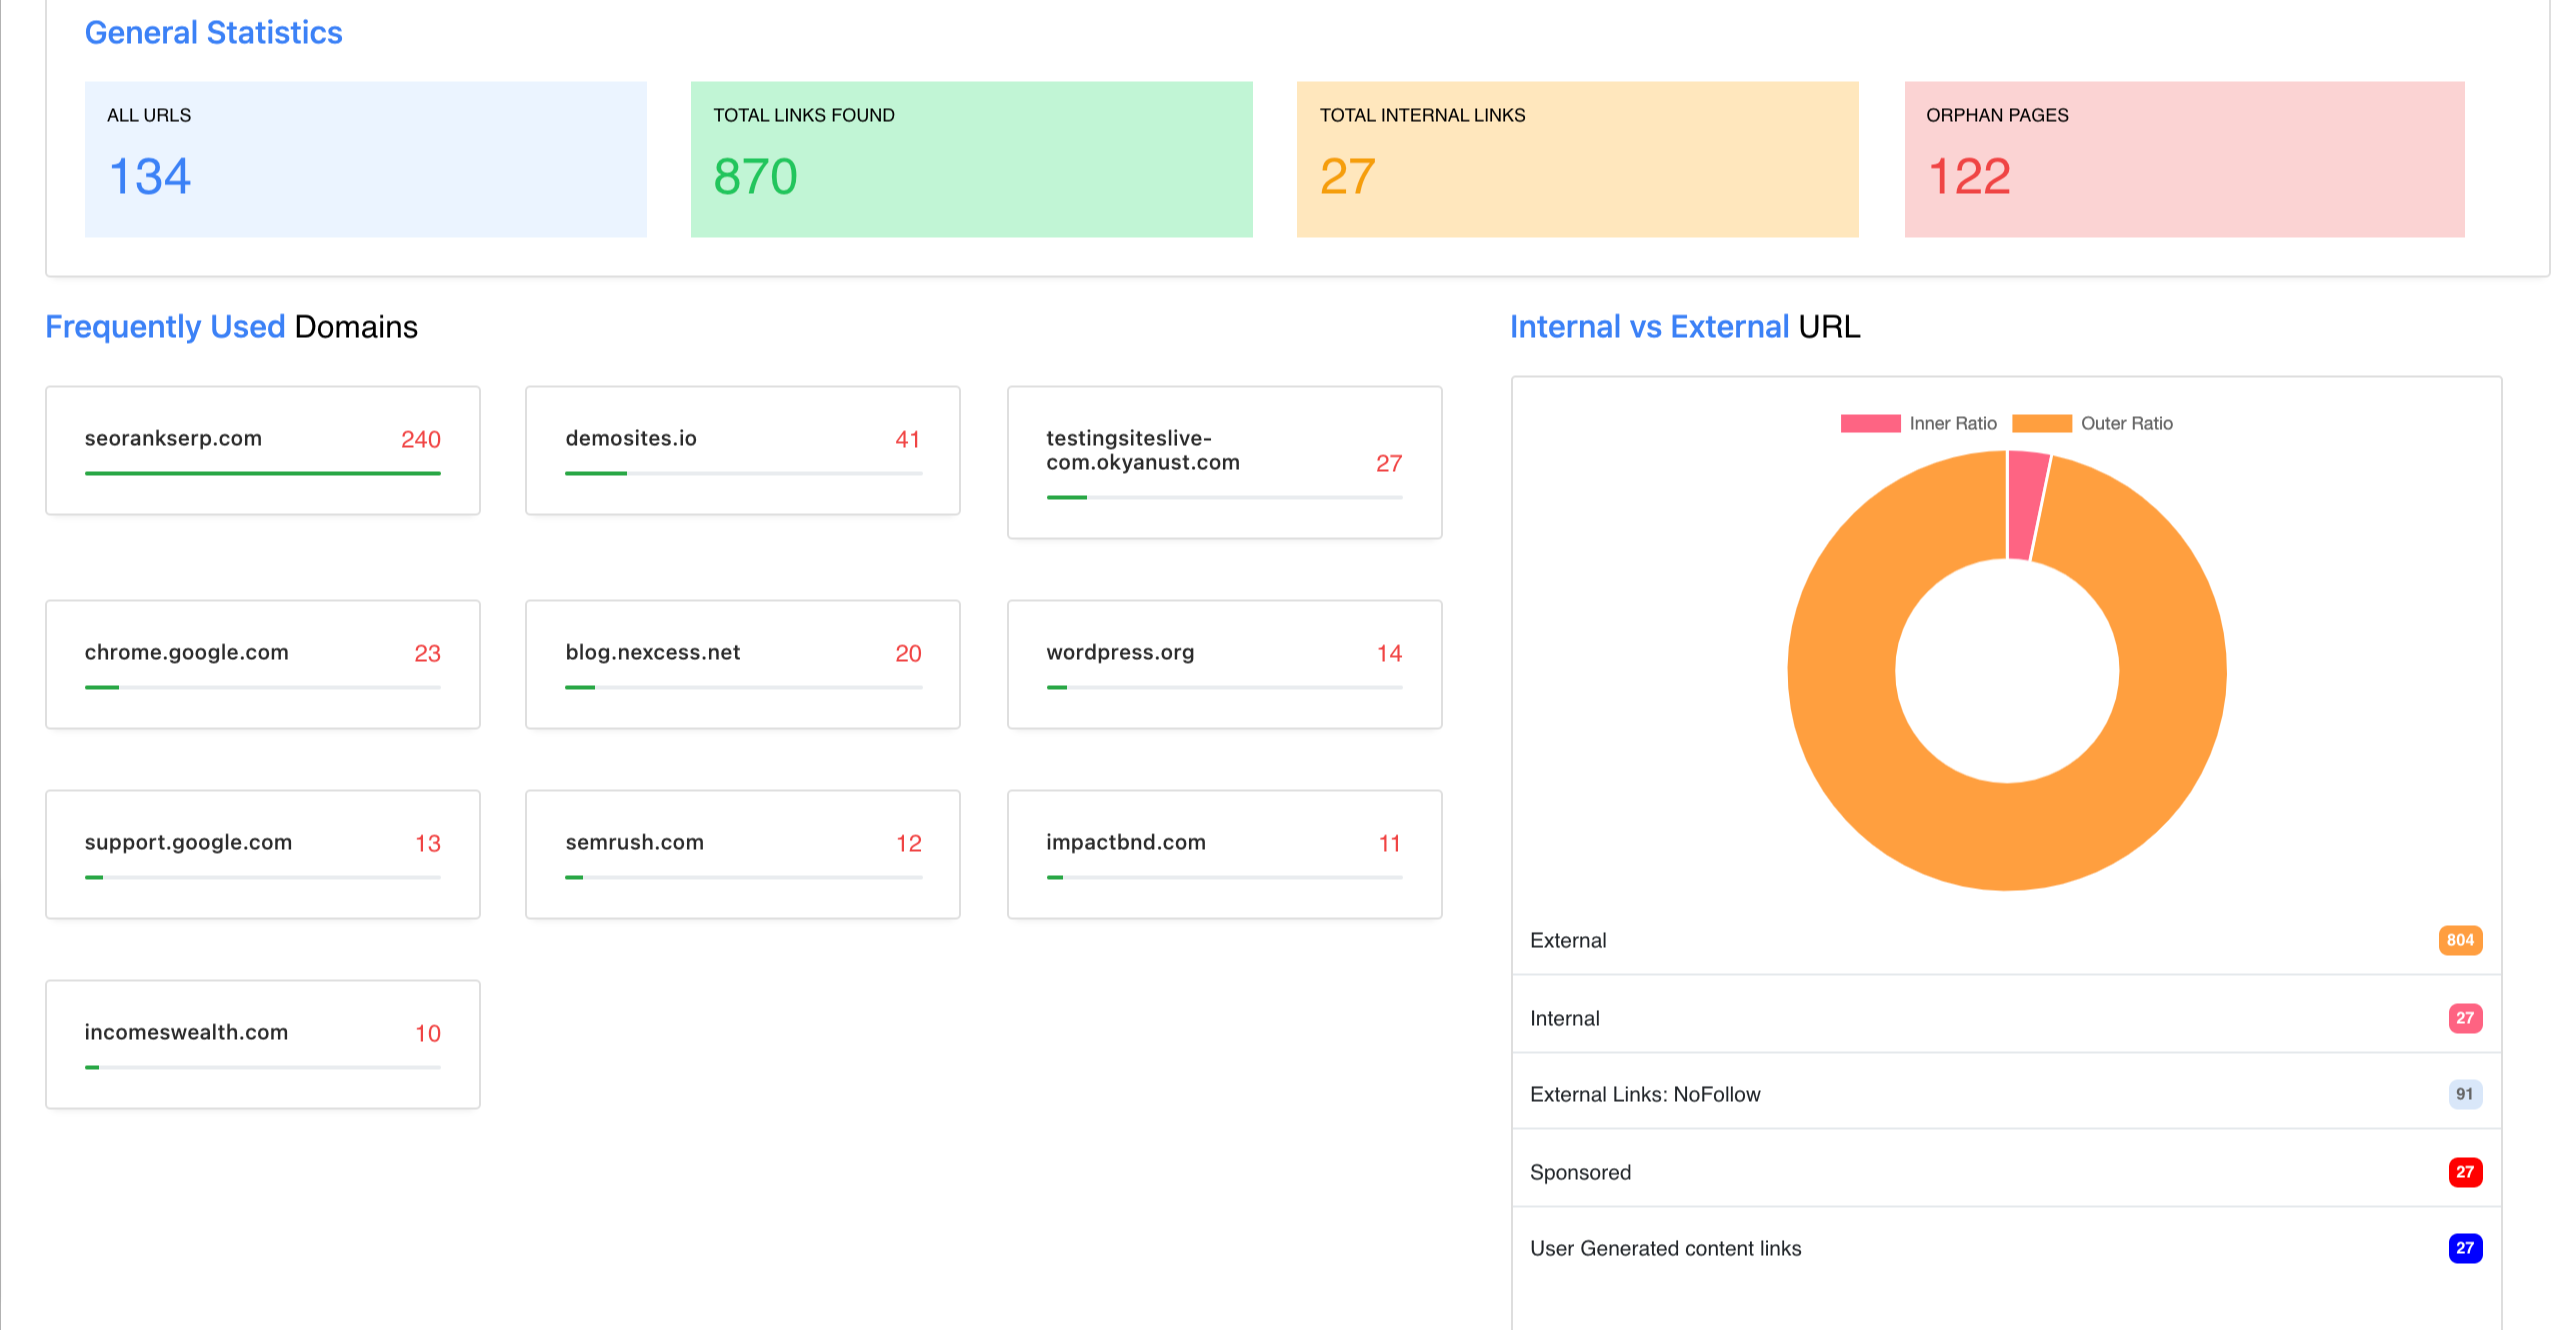Click the pink inner slice of donut chart
This screenshot has height=1330, width=2569.
[x=2025, y=505]
